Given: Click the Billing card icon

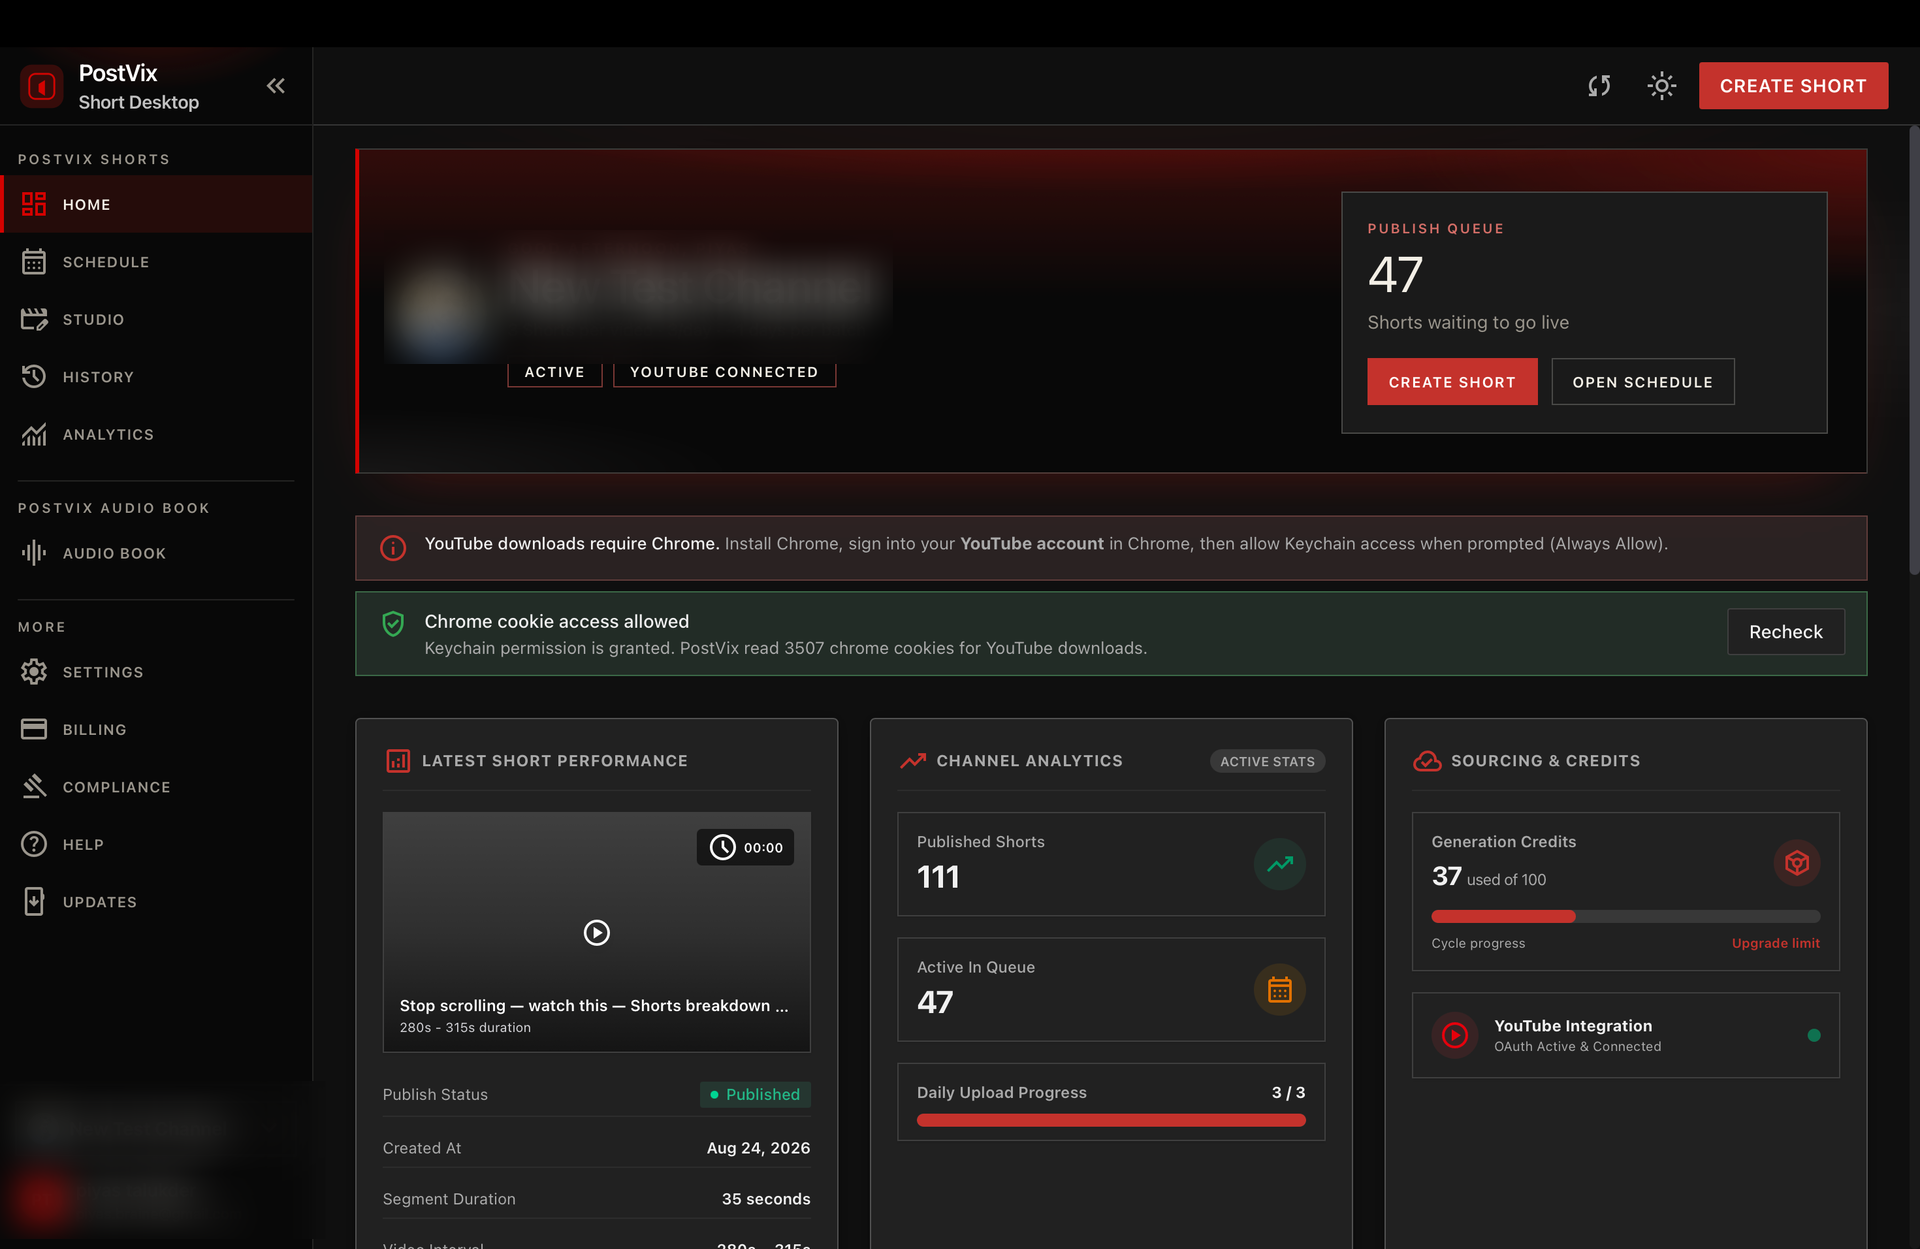Looking at the screenshot, I should click(x=34, y=729).
